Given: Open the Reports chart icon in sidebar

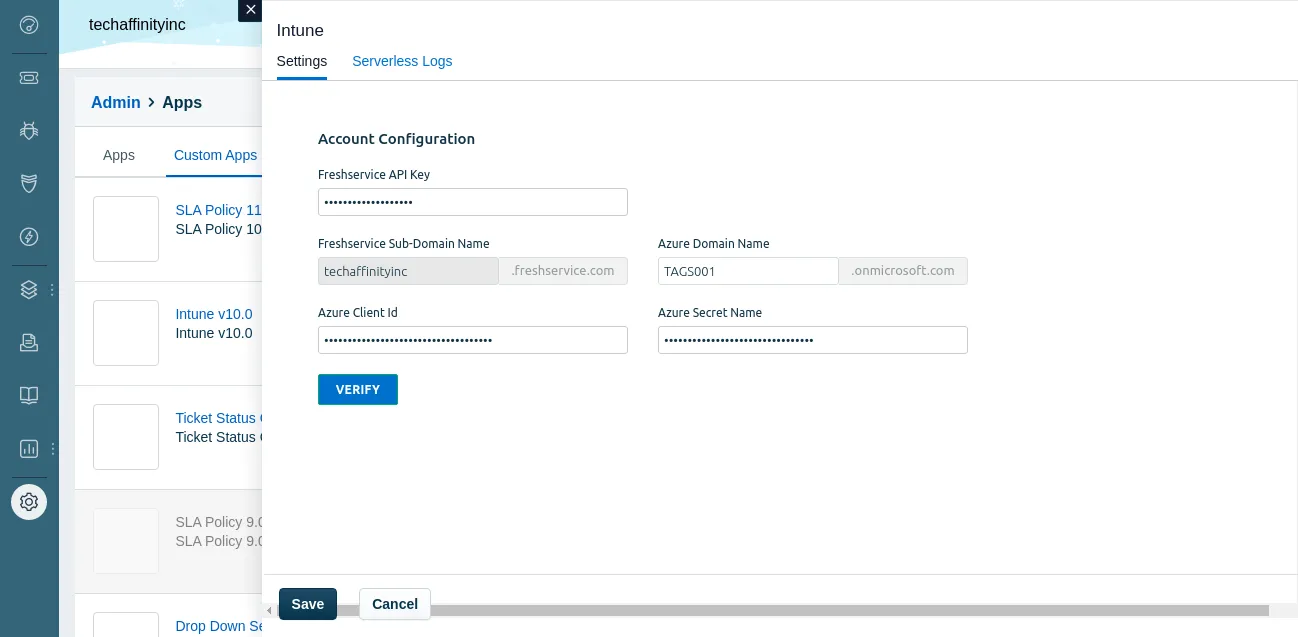Looking at the screenshot, I should pos(29,448).
